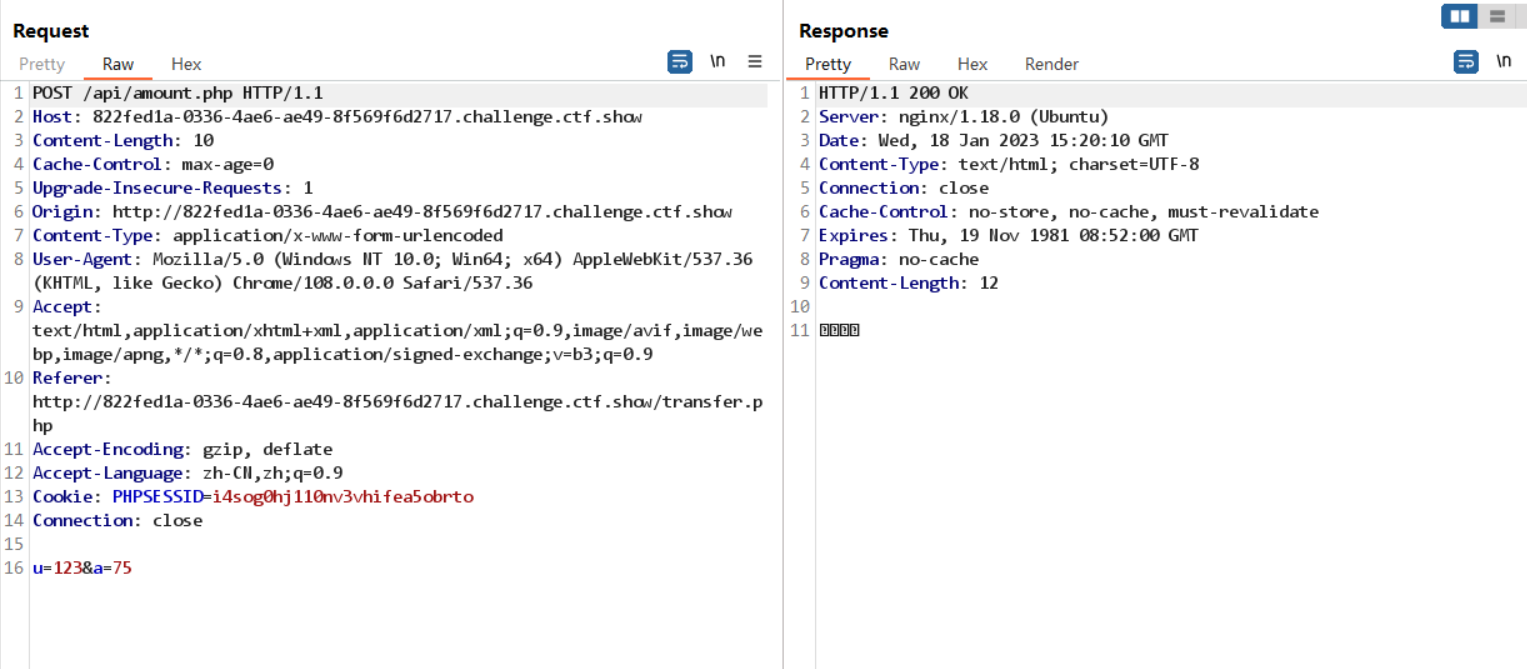Show non-printable characters in the Request panel
The width and height of the screenshot is (1527, 669).
click(718, 62)
